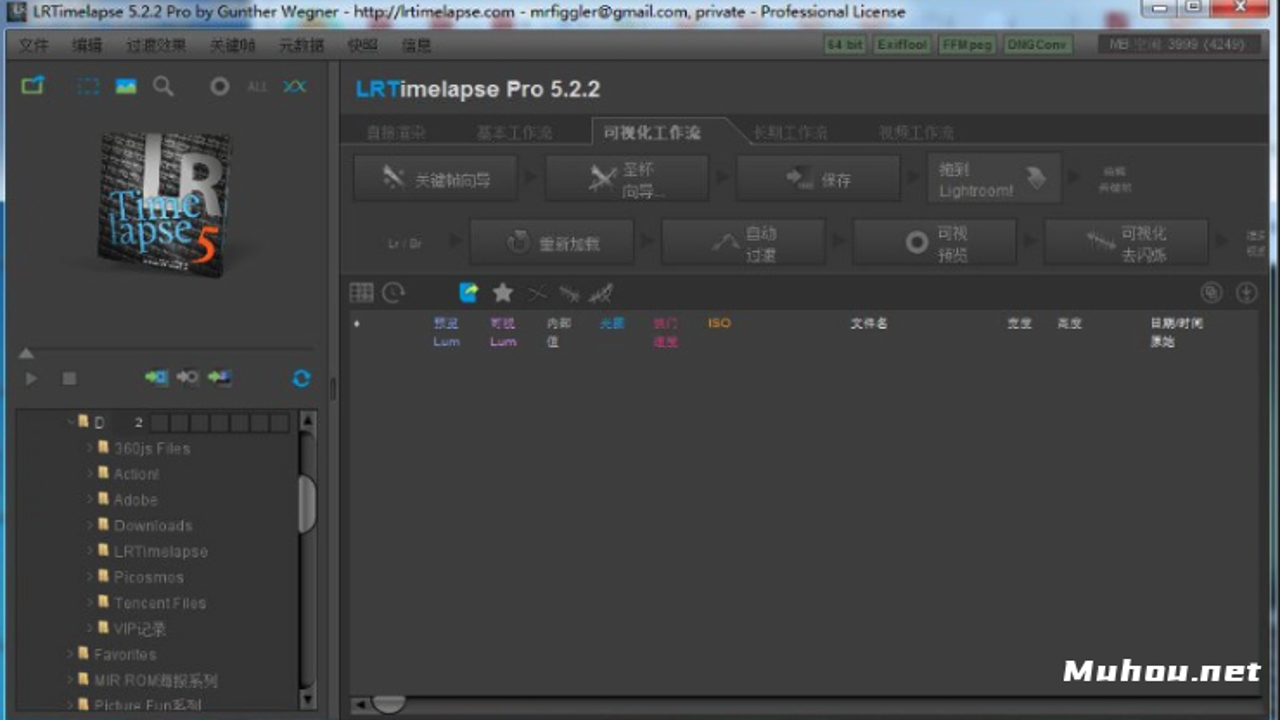Click the folder tree scroll-up arrow
1280x720 pixels.
(x=307, y=421)
